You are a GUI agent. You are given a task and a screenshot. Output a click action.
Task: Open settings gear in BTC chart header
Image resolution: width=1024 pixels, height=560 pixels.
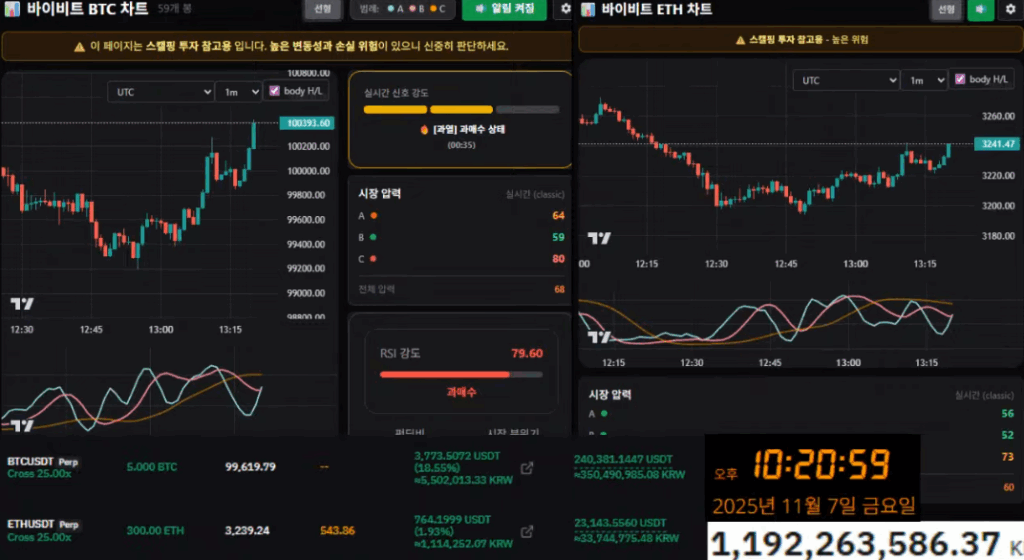(565, 9)
